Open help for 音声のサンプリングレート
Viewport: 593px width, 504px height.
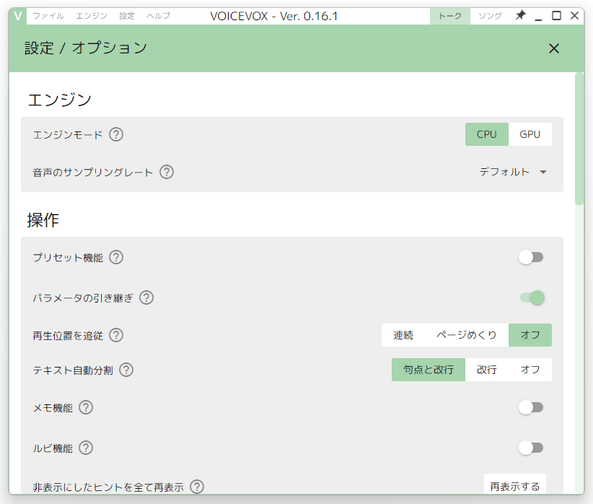click(166, 172)
